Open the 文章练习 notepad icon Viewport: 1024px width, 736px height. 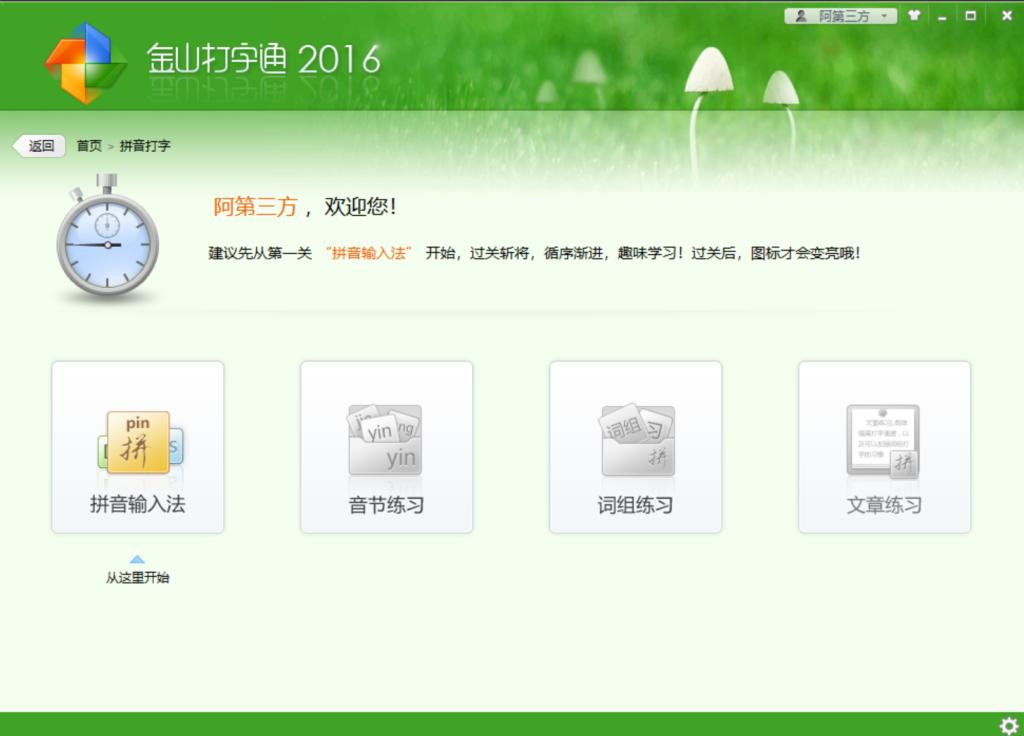[x=883, y=442]
